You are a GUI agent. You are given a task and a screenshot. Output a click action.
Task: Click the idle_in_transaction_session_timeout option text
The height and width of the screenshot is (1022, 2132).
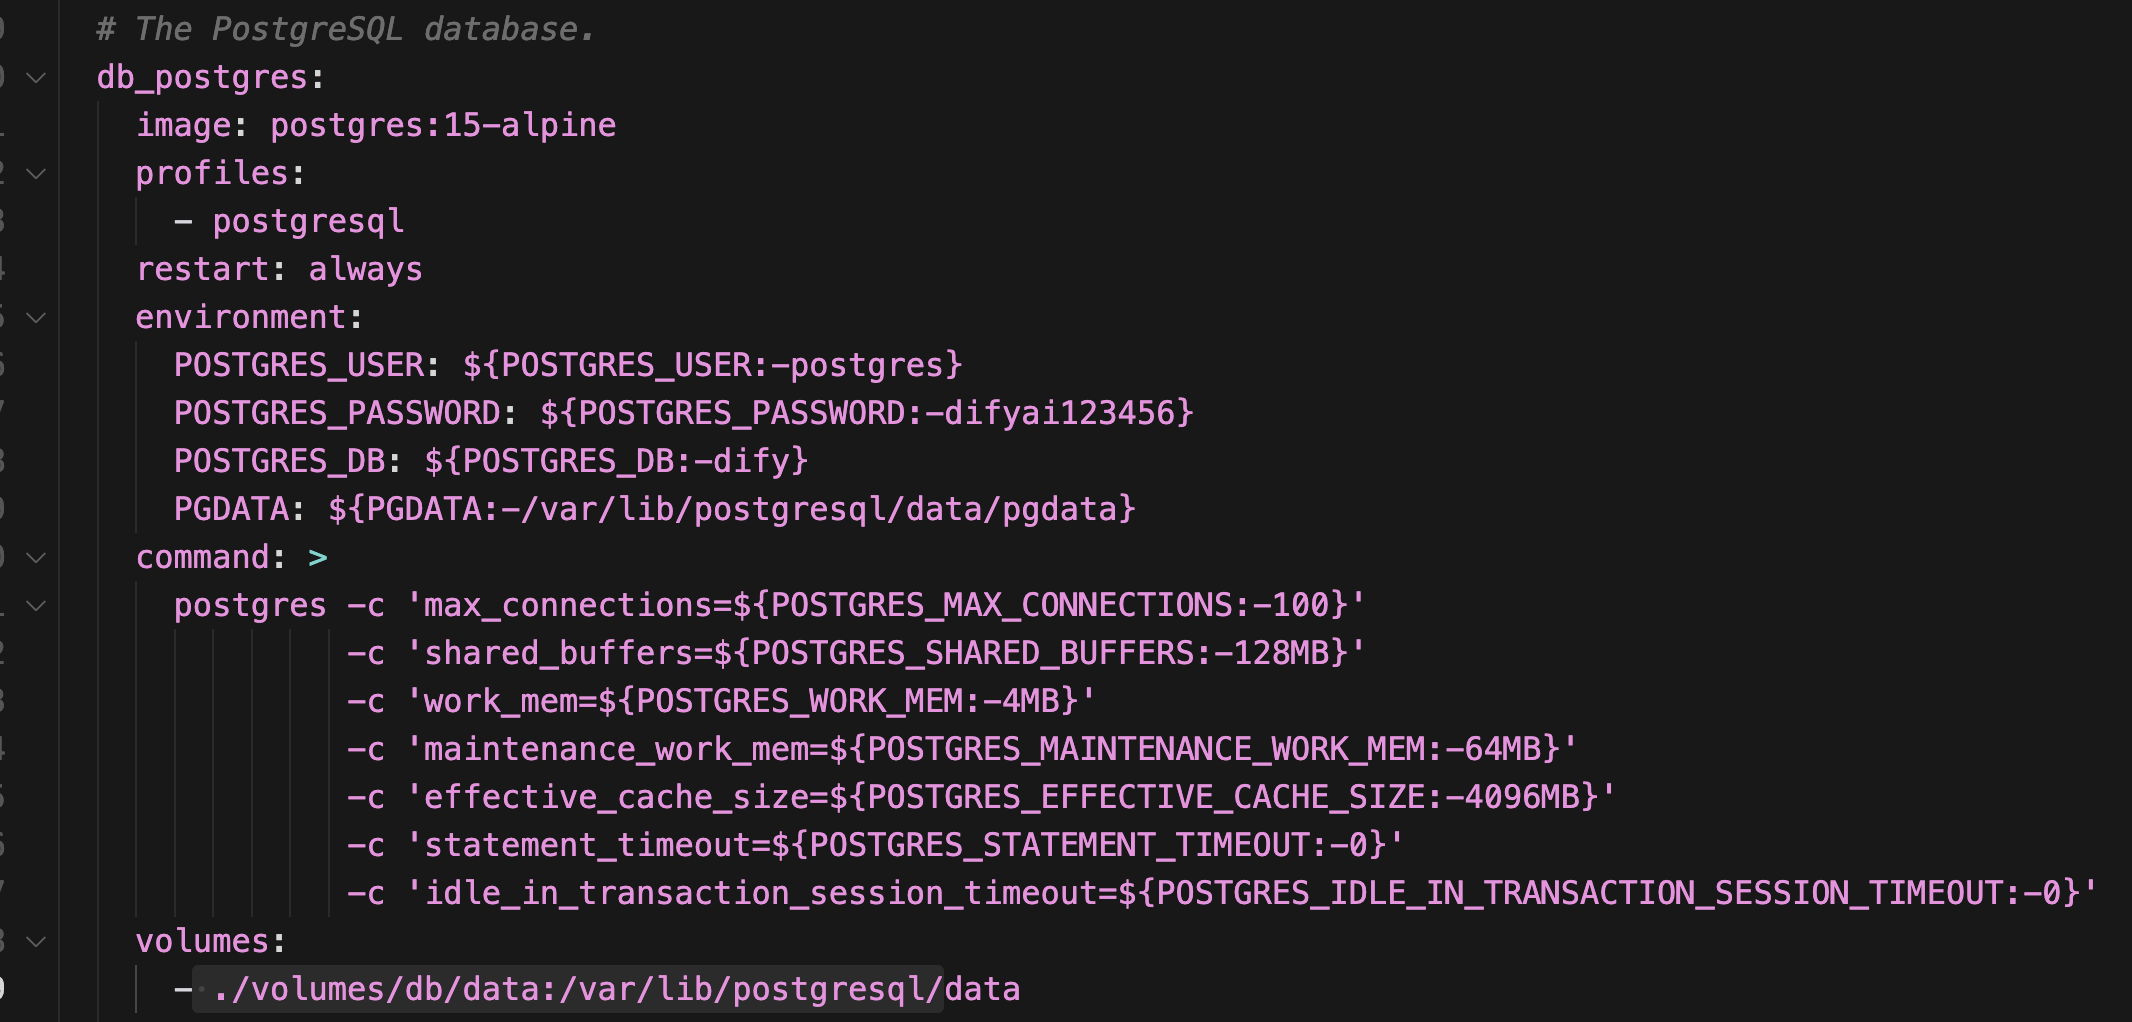tap(760, 894)
